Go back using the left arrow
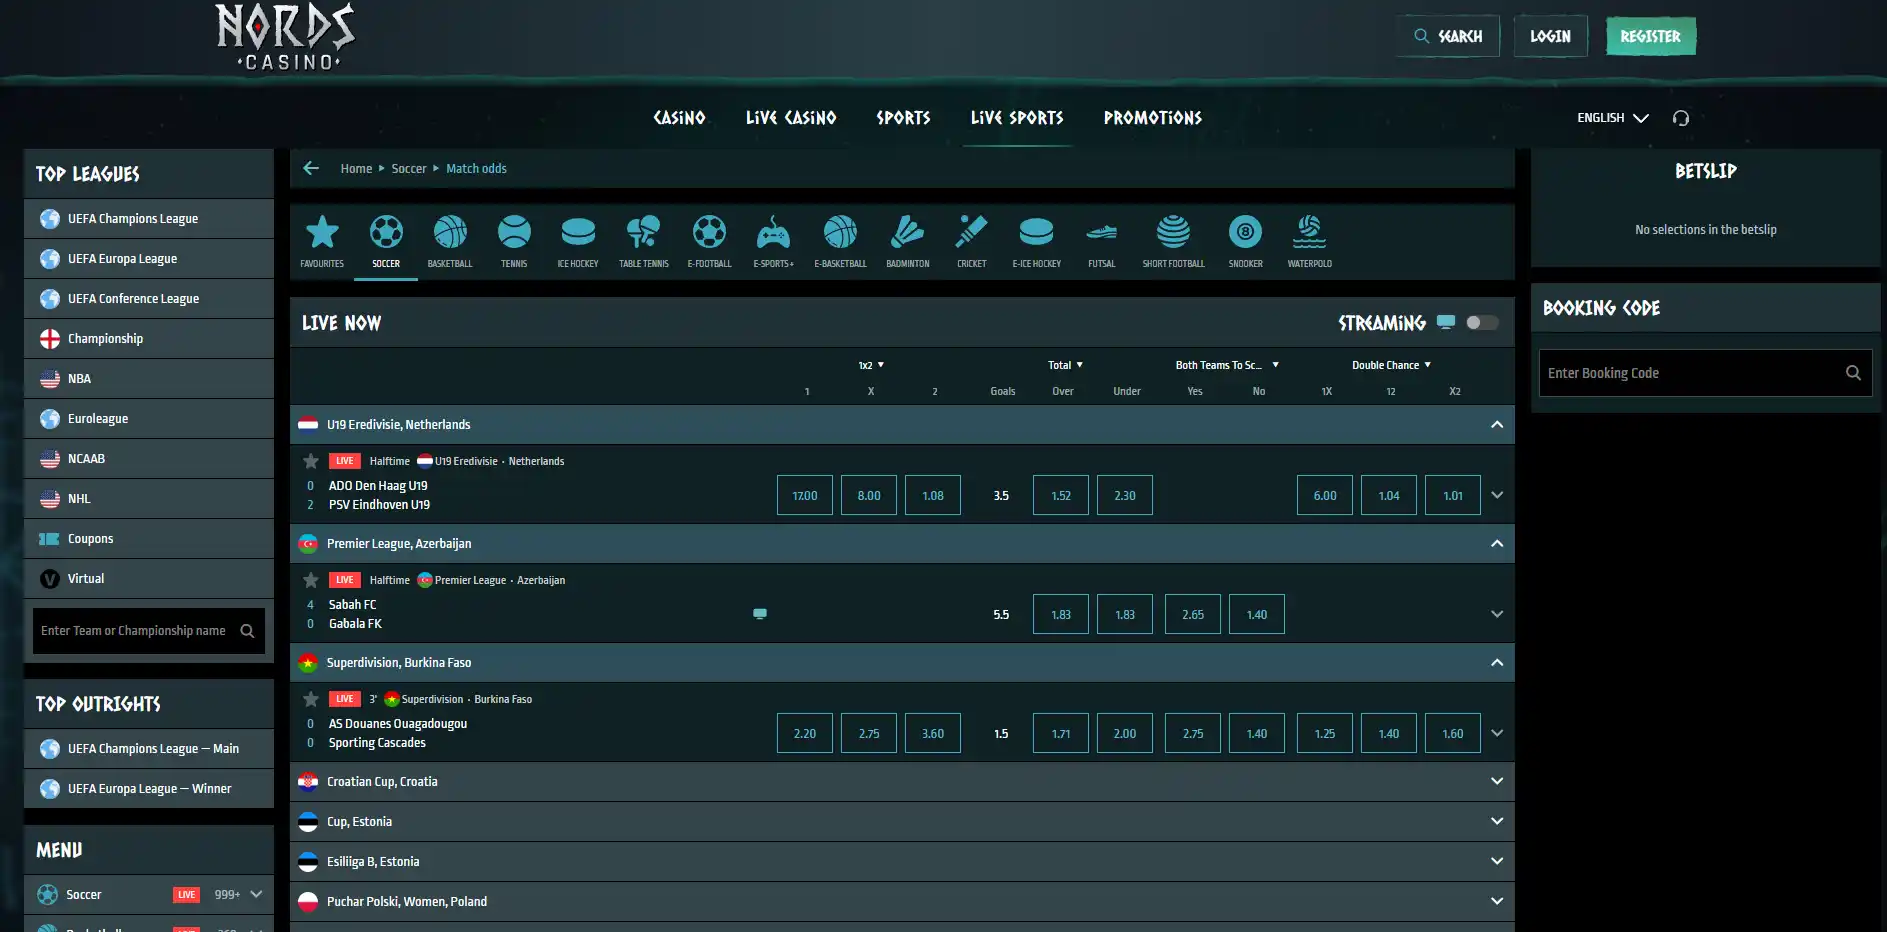 coord(311,168)
